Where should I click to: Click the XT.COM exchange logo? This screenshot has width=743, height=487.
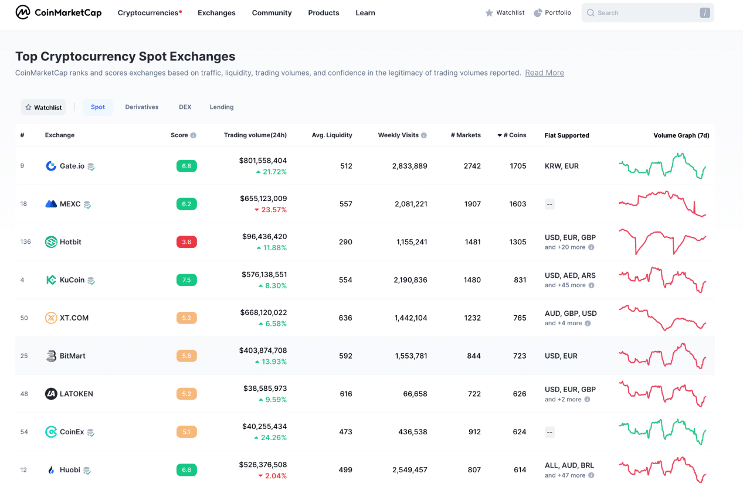(51, 318)
